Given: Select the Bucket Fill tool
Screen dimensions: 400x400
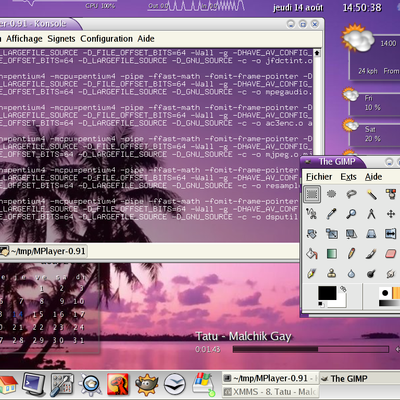Looking at the screenshot, I should (x=312, y=254).
